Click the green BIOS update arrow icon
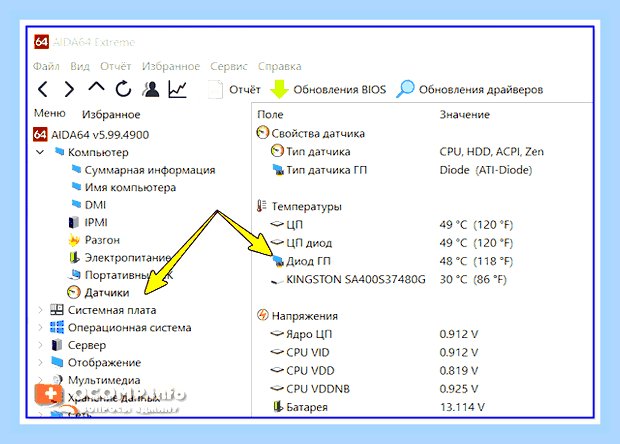620x444 pixels. tap(279, 89)
